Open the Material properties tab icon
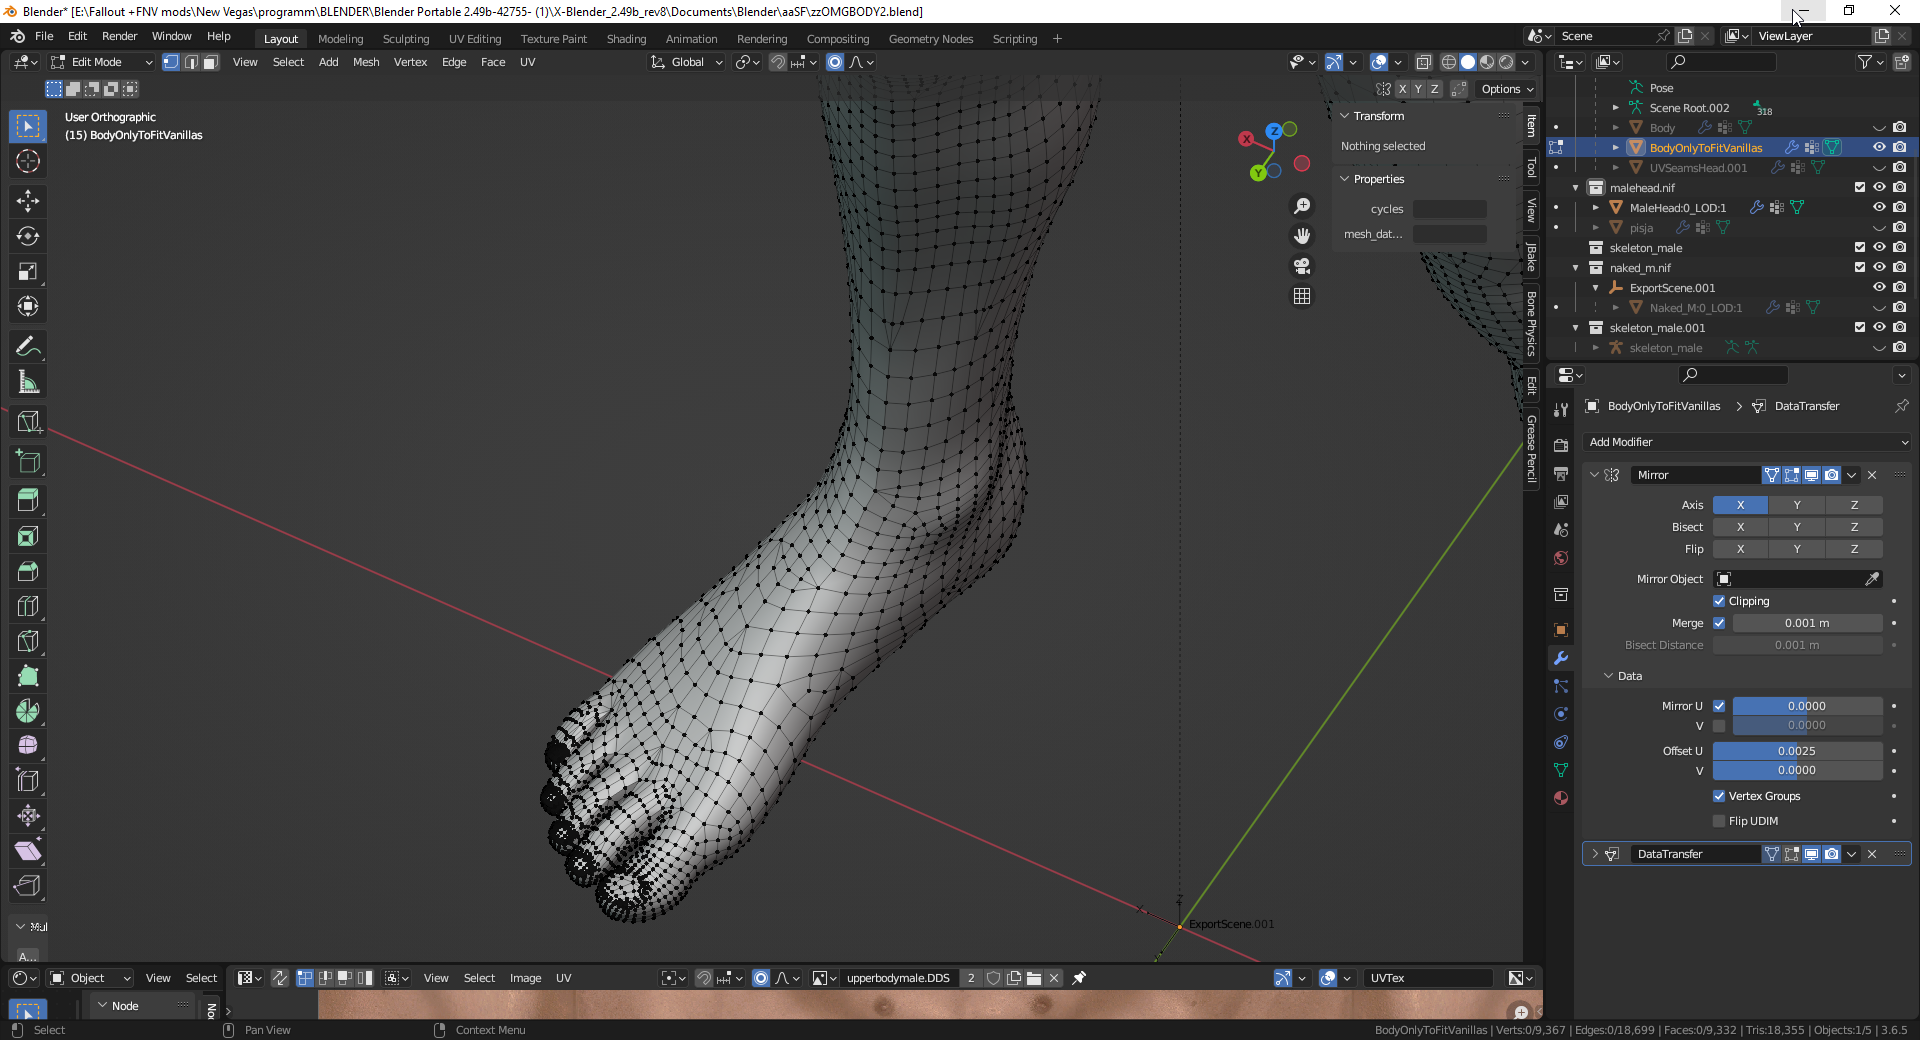 click(1561, 798)
